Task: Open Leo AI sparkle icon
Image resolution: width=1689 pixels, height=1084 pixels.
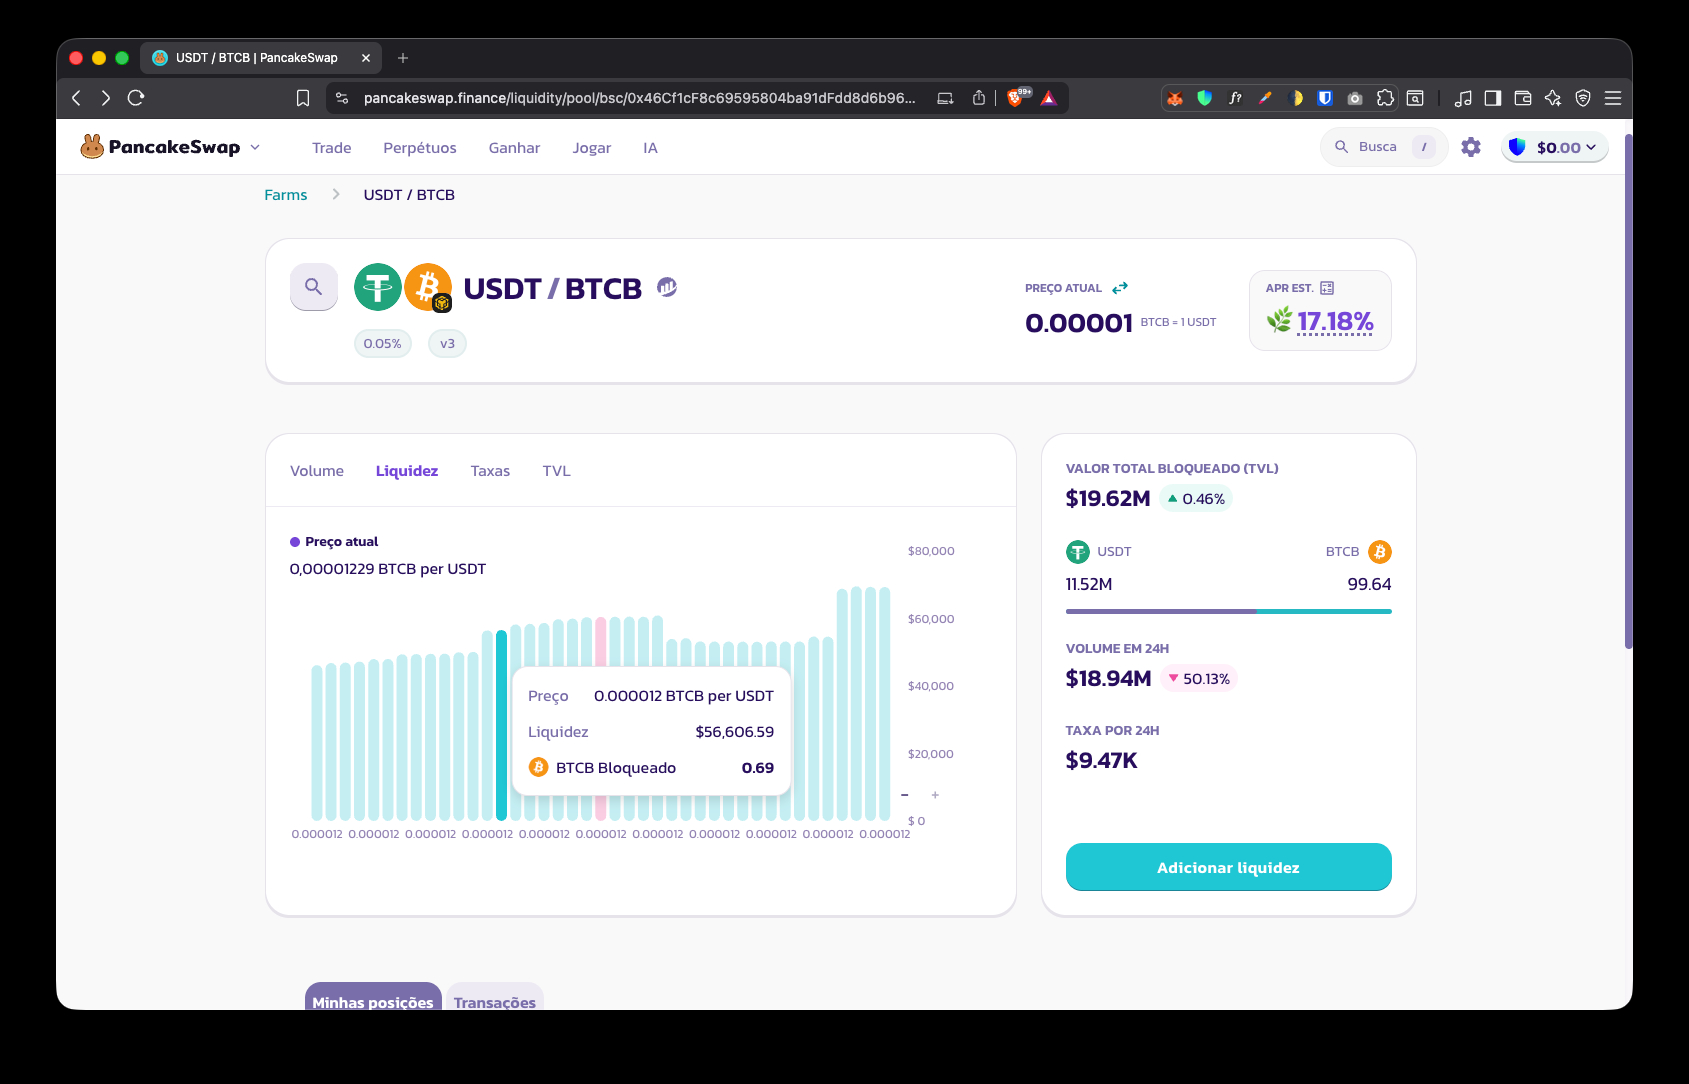Action: 1553,98
